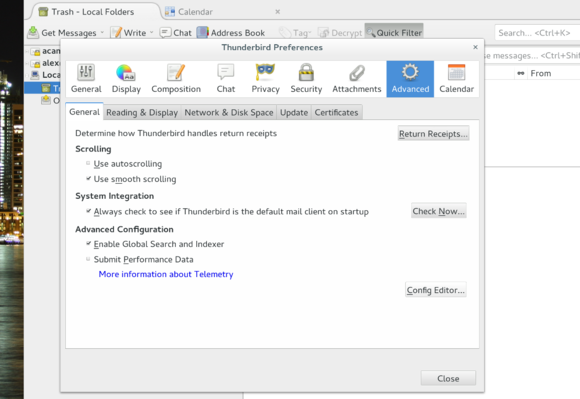Open the Return Receipts dialog
580x399 pixels.
coord(433,133)
